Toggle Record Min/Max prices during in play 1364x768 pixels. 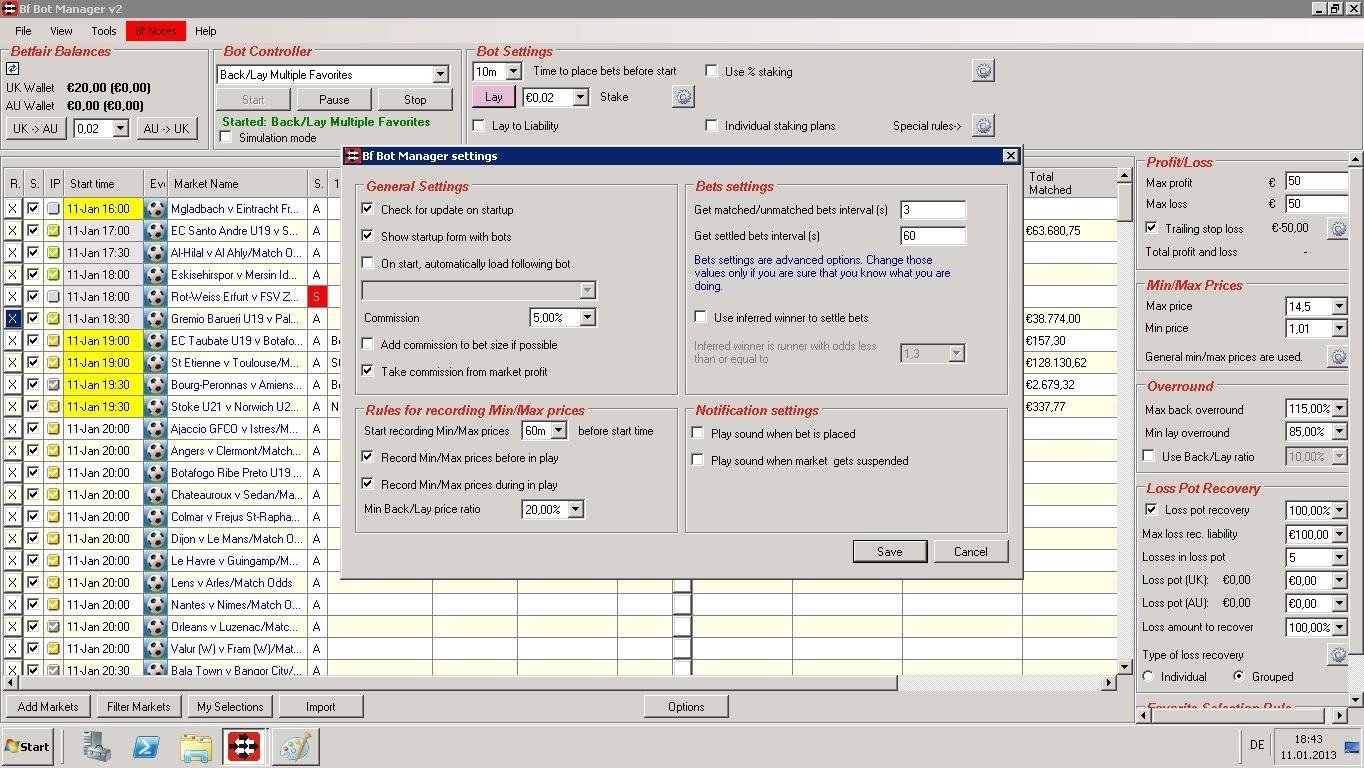[x=368, y=485]
